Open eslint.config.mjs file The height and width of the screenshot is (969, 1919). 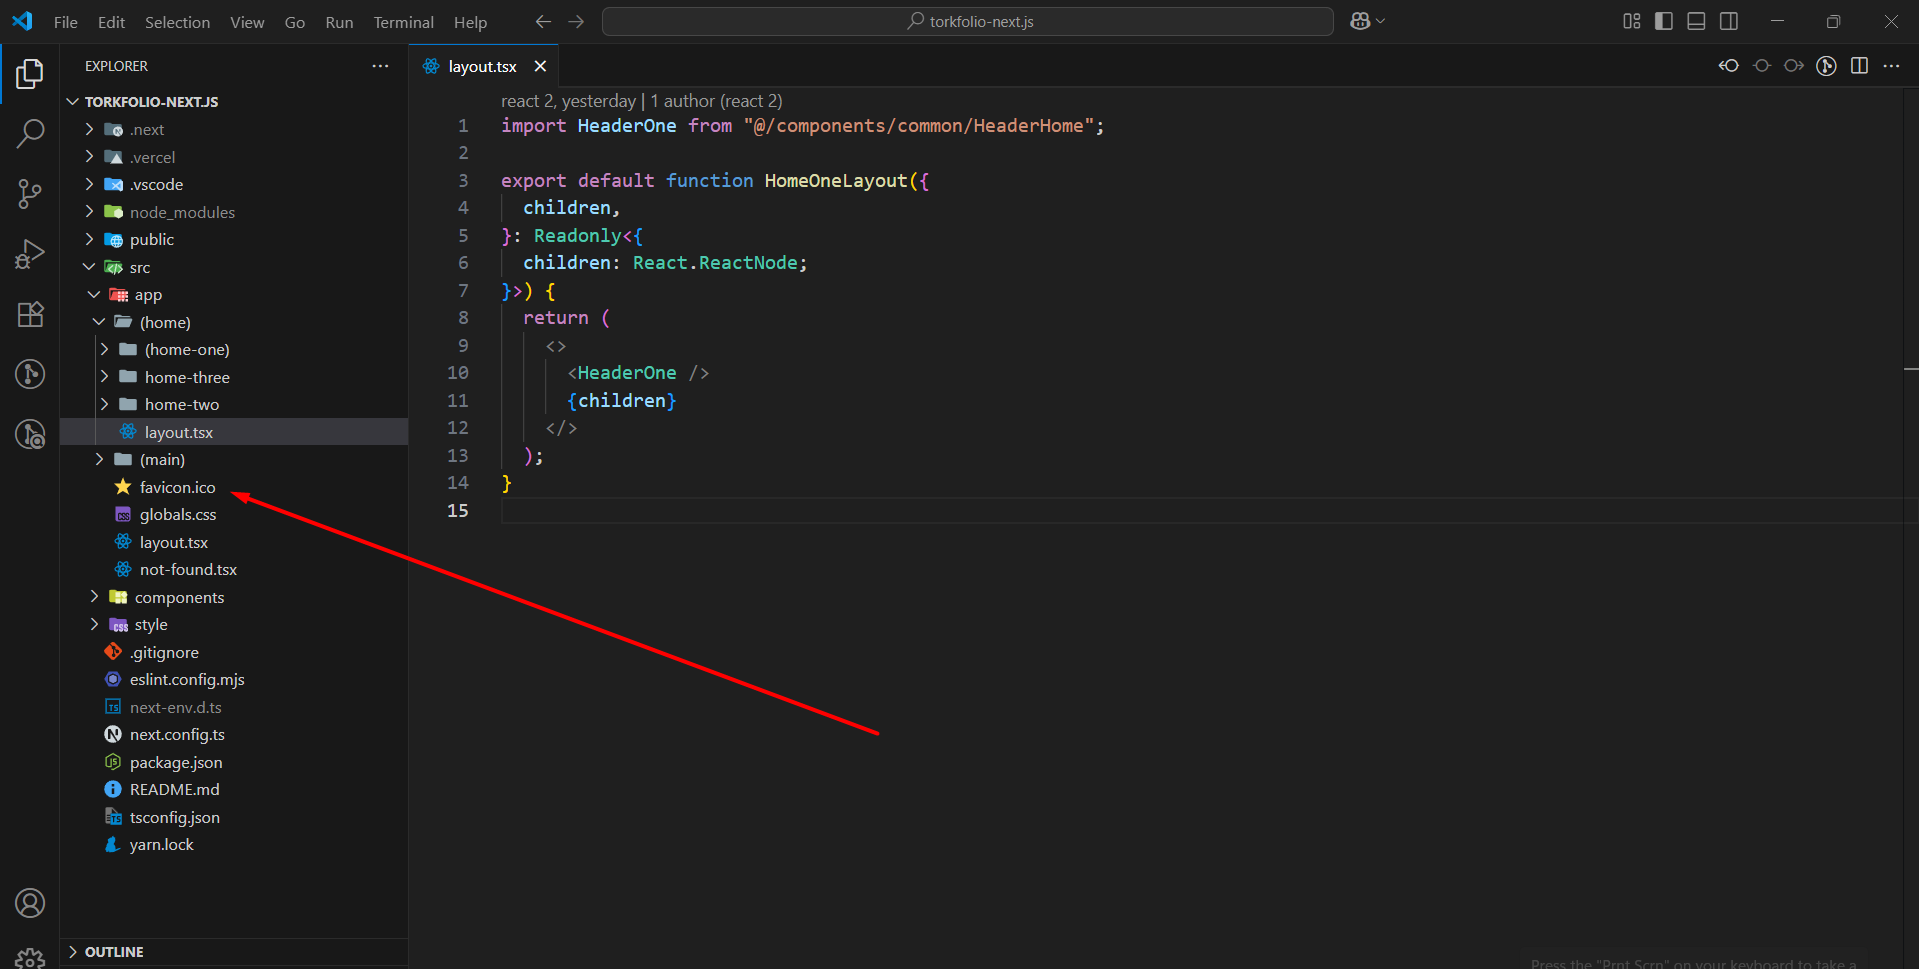(234, 680)
